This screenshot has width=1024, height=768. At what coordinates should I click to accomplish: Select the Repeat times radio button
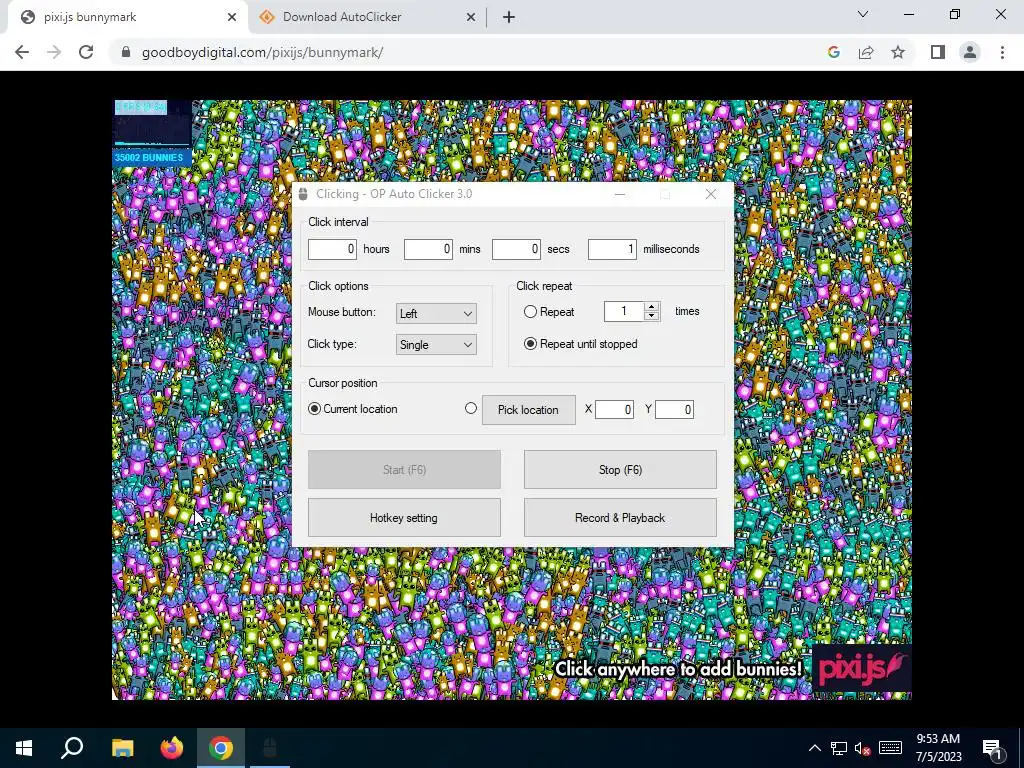click(x=530, y=312)
